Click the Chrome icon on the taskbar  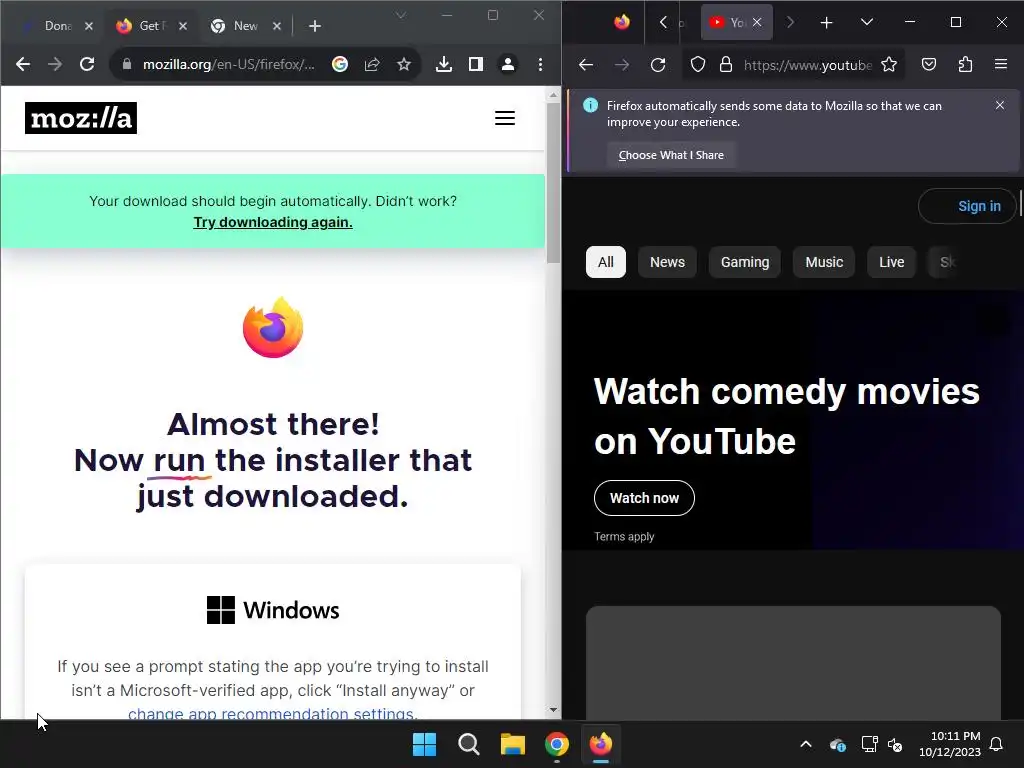click(557, 744)
